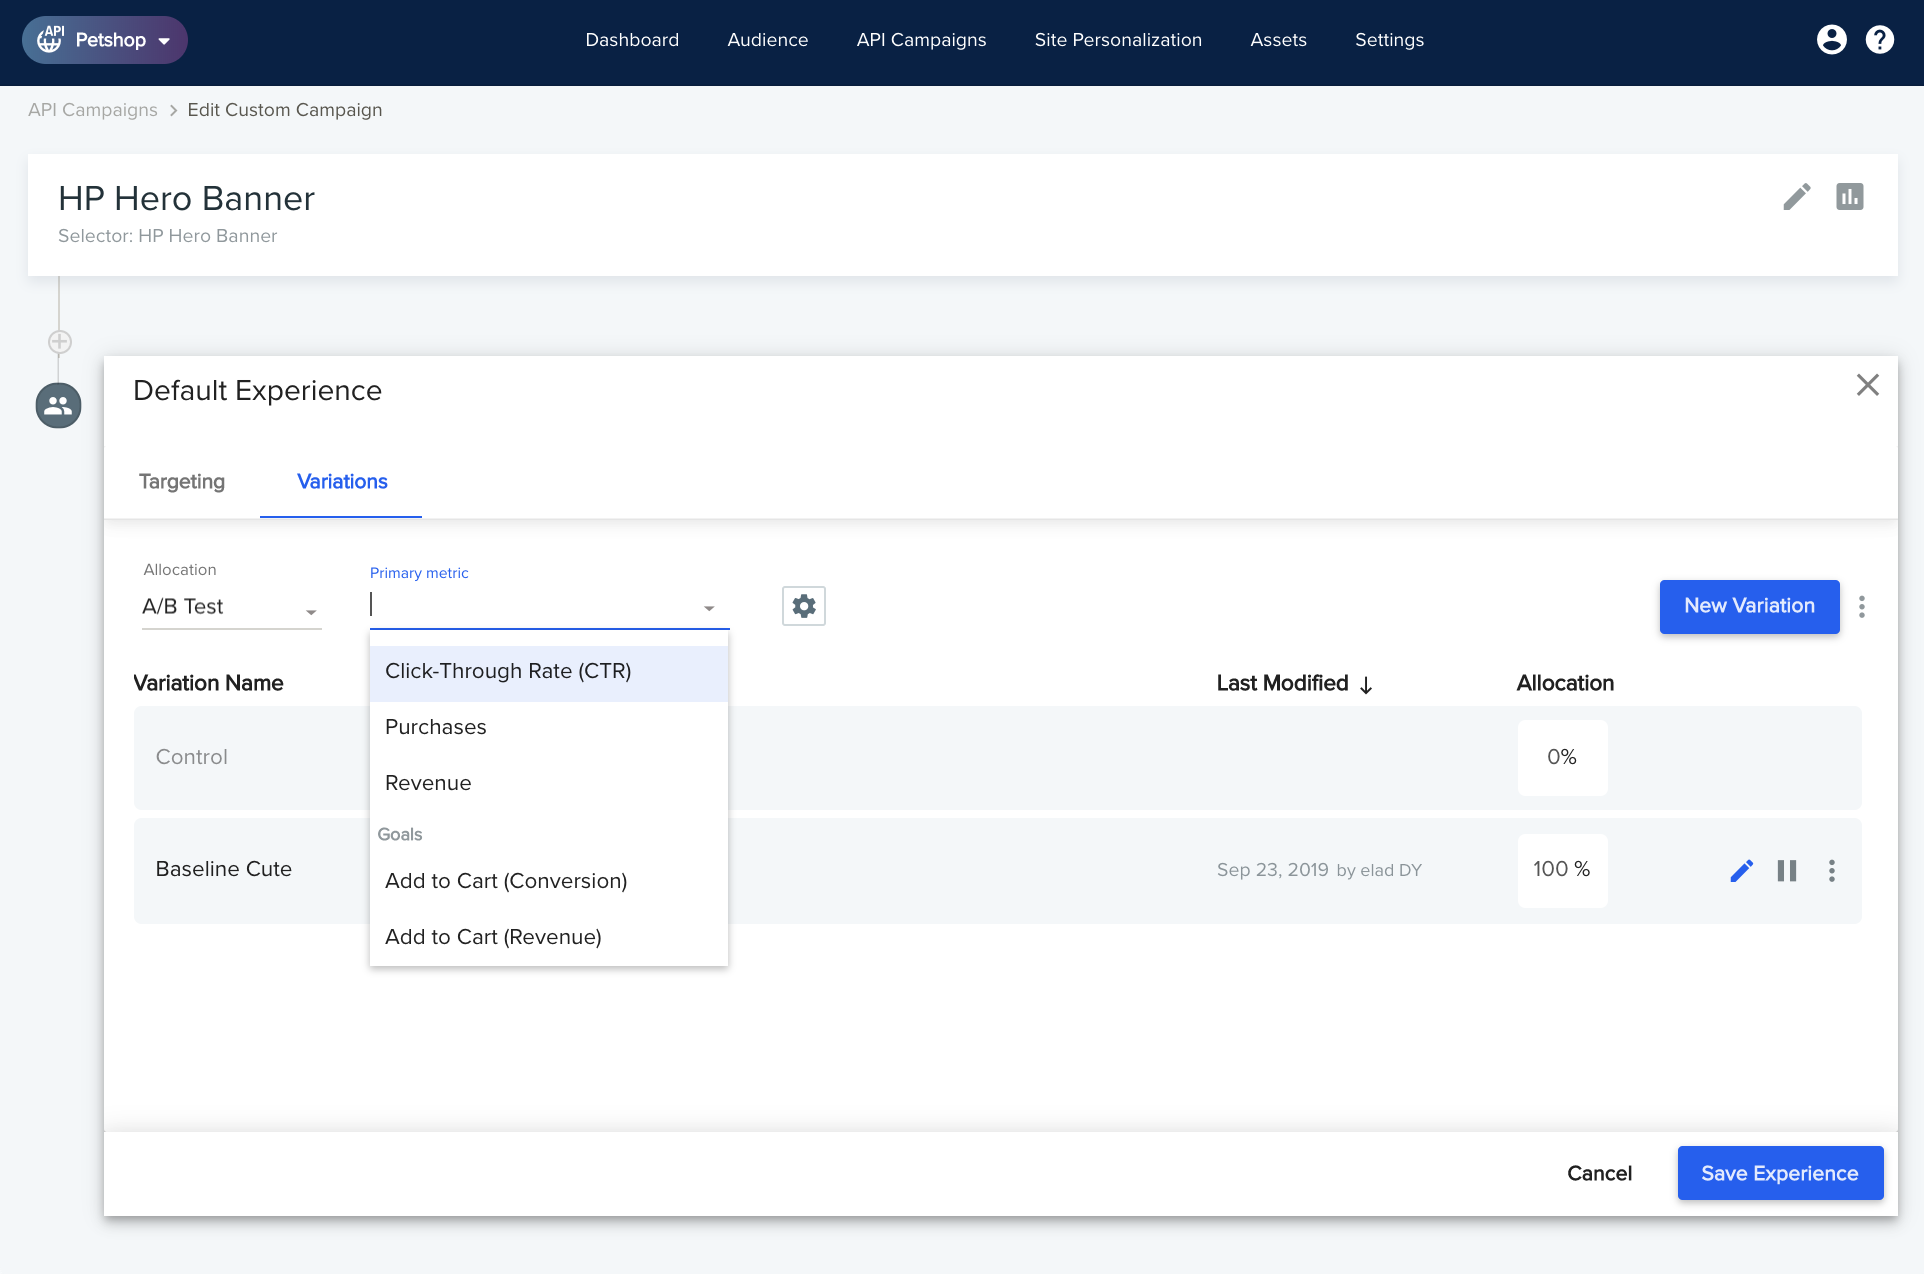
Task: Click the New Variation button
Action: [1749, 607]
